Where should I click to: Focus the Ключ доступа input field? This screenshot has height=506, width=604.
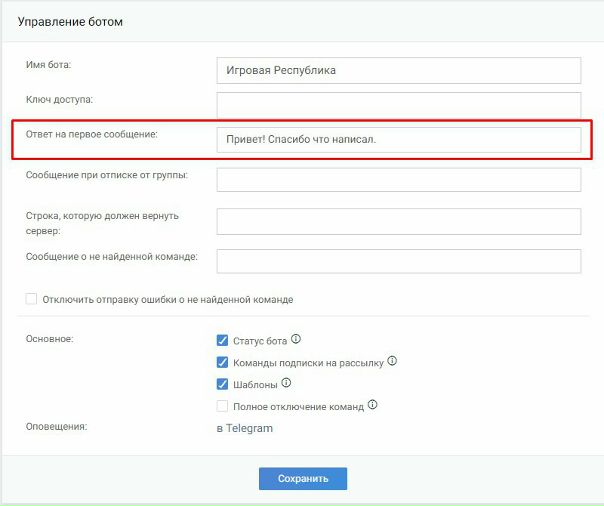(x=398, y=105)
